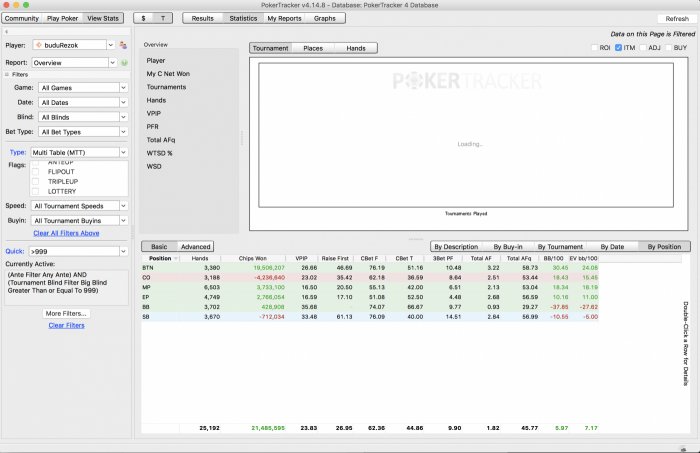Group the report By Tournament

tap(560, 247)
